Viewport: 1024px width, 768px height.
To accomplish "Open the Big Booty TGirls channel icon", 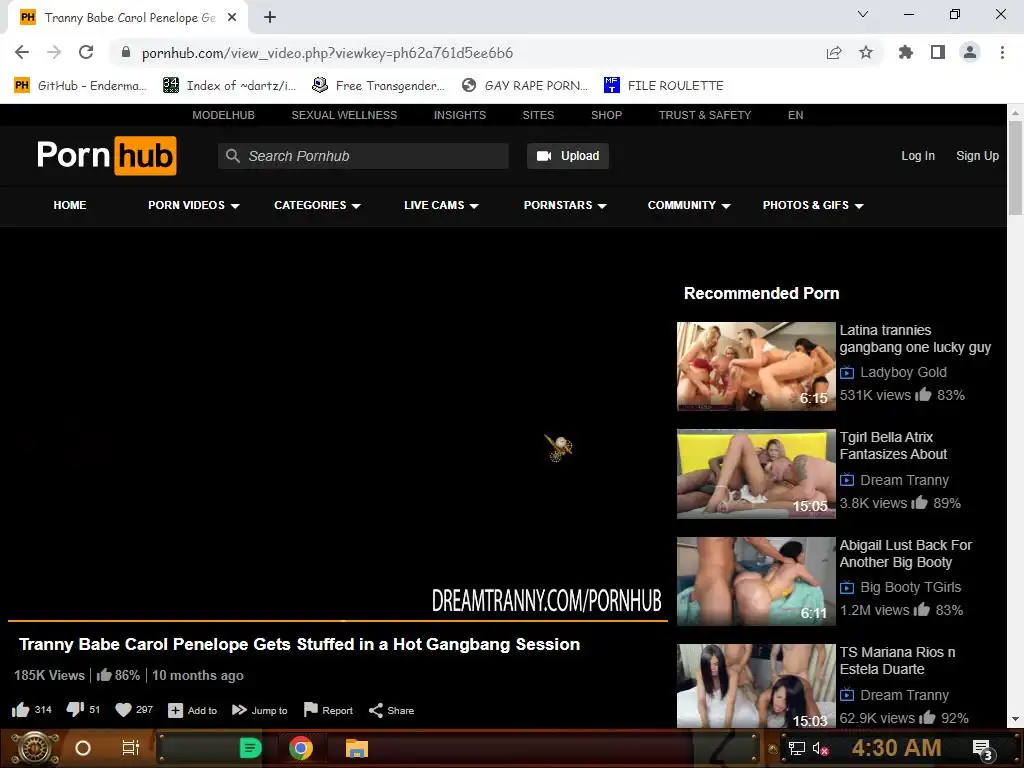I will pos(847,588).
